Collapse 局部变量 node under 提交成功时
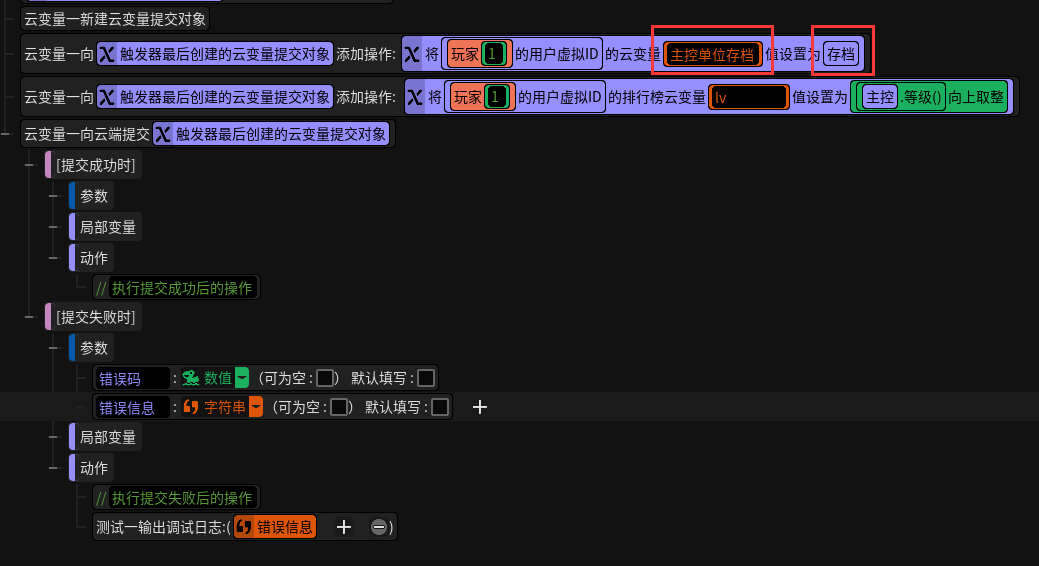 tap(53, 227)
